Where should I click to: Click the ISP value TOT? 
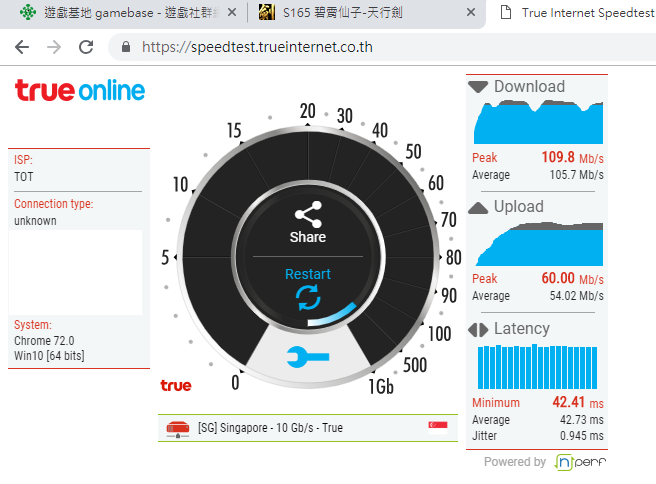(x=23, y=177)
